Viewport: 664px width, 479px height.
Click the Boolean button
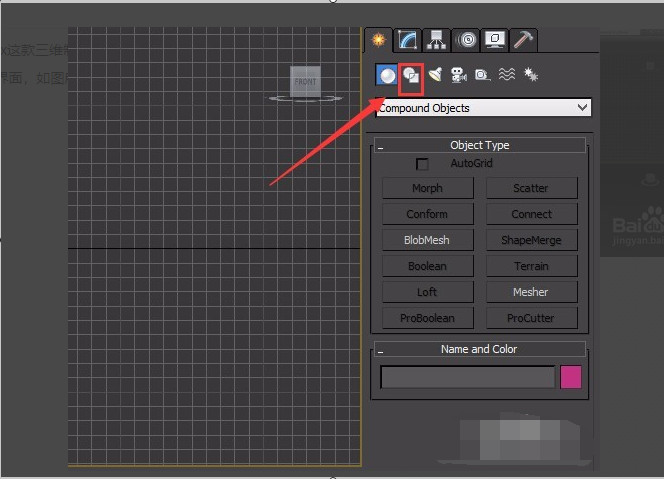(428, 266)
